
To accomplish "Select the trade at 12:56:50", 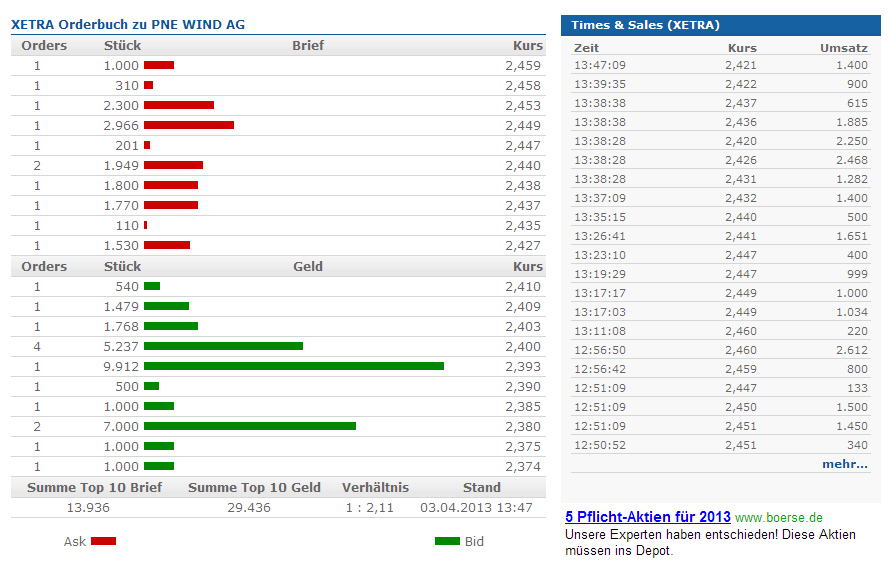I will pos(721,350).
